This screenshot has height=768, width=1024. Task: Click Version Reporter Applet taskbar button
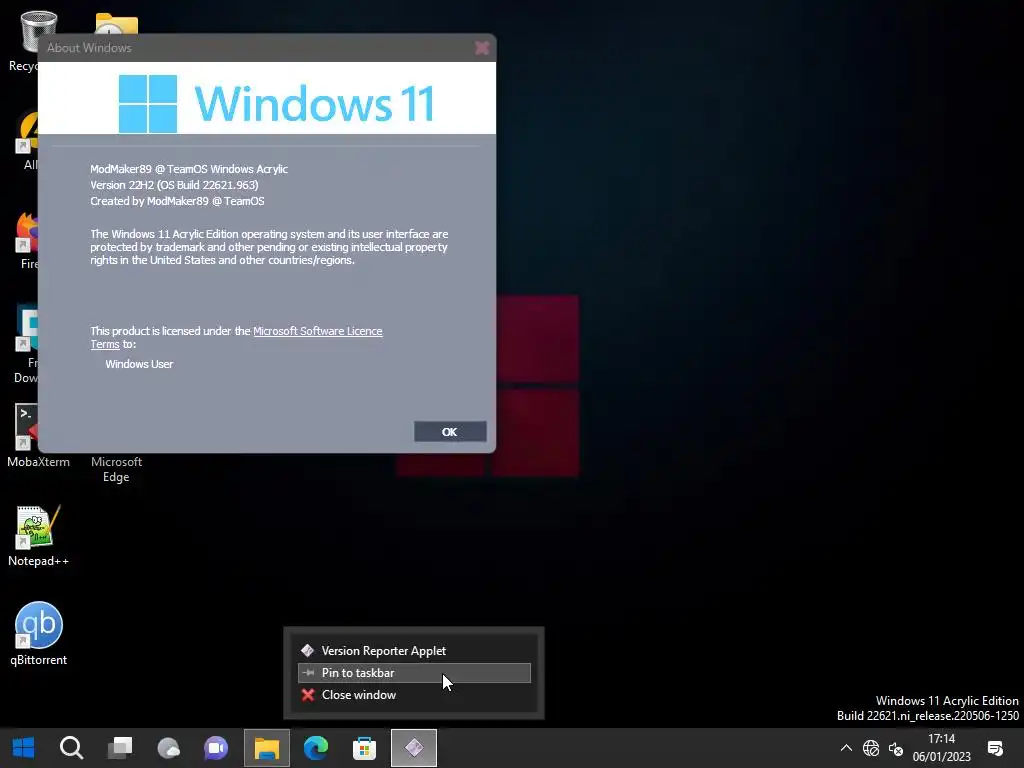click(x=413, y=748)
